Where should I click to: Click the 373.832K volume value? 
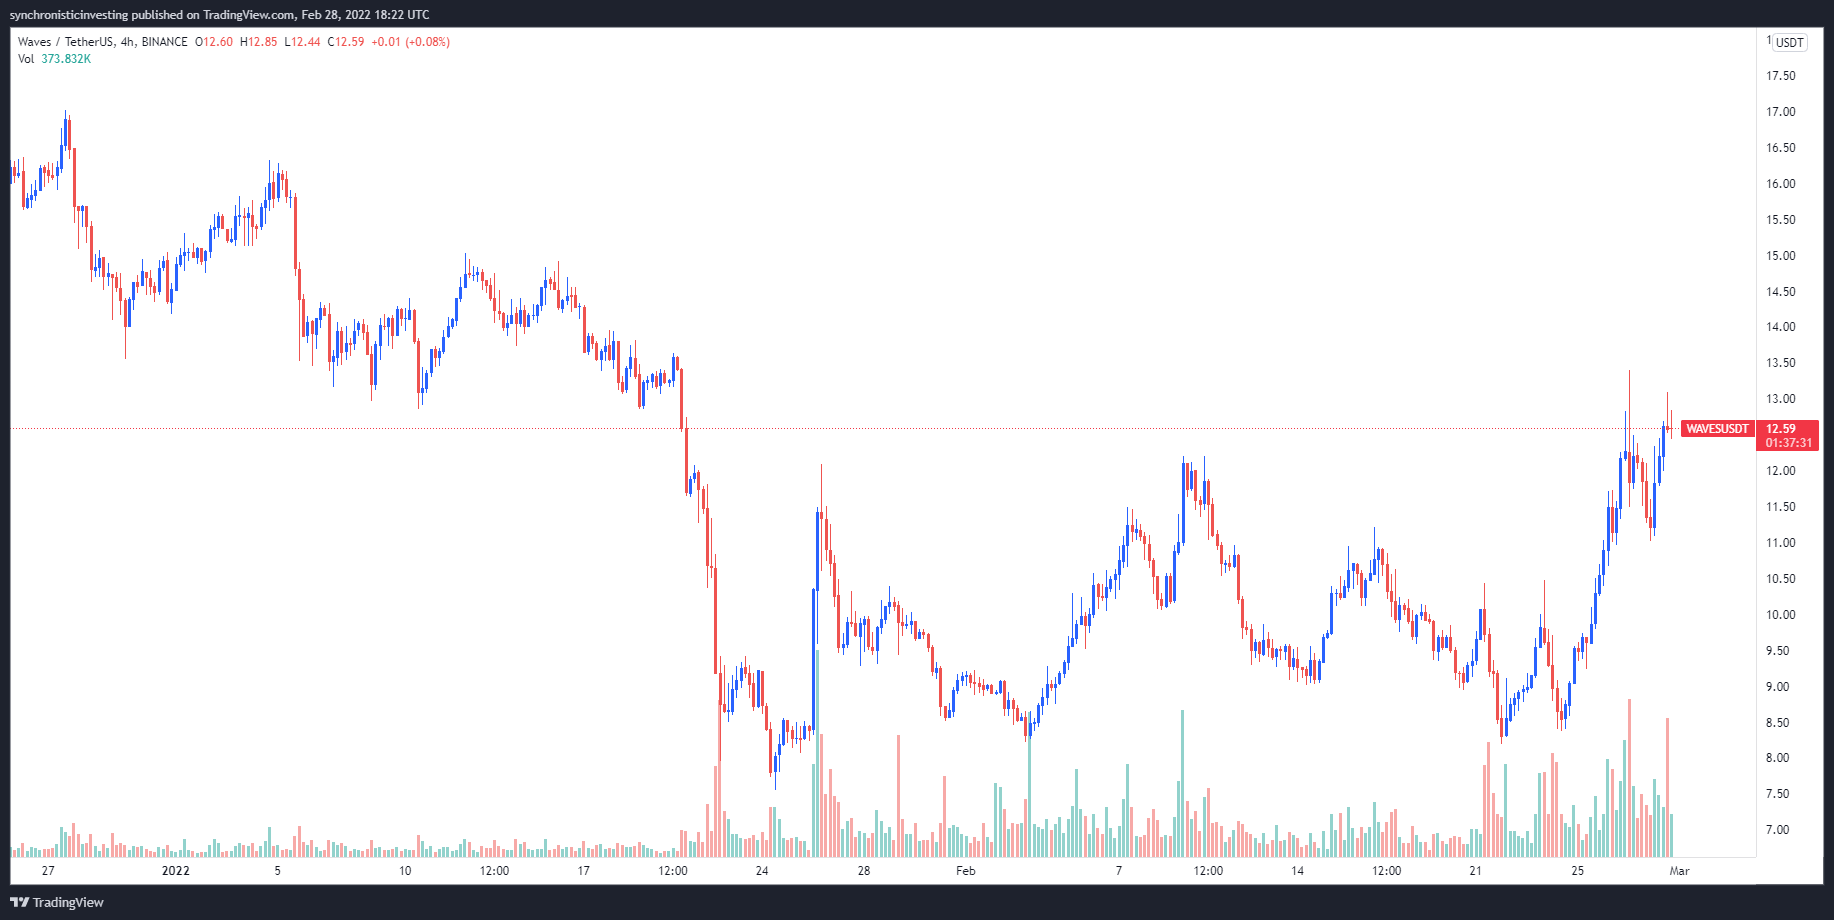pos(66,59)
